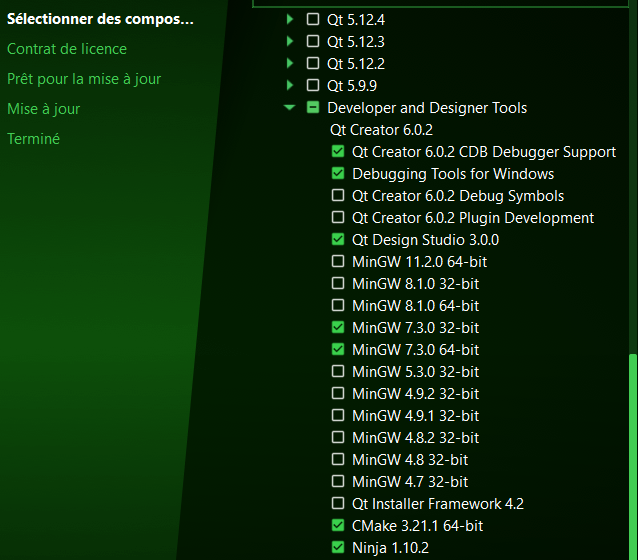
Task: Uncheck CMake 3.21.1 64-bit checkbox
Action: [x=338, y=525]
